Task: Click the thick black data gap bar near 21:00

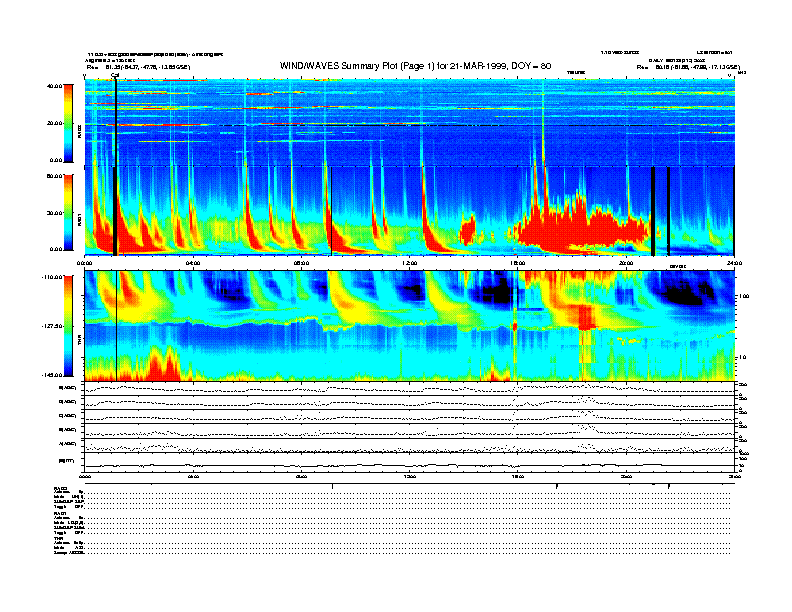Action: 653,211
